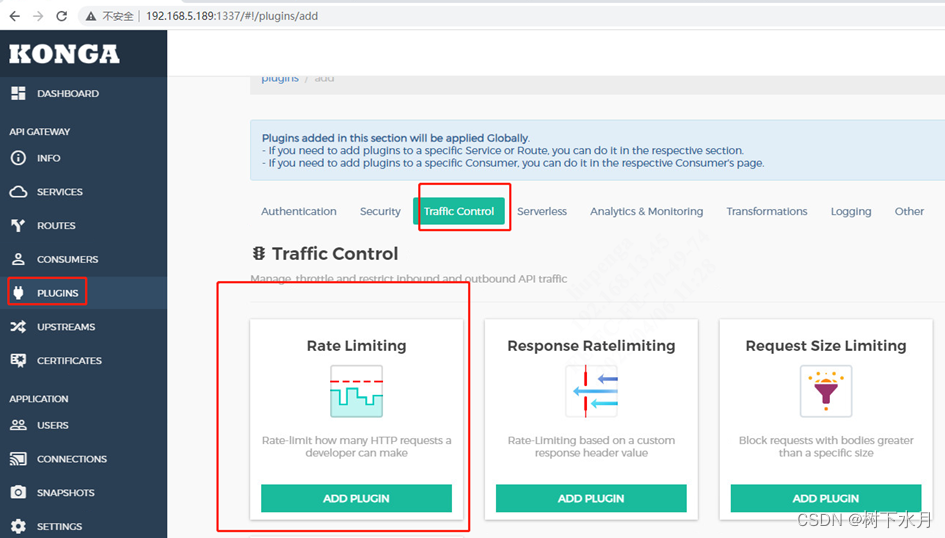
Task: Click the Rate Limiting card title
Action: point(356,346)
